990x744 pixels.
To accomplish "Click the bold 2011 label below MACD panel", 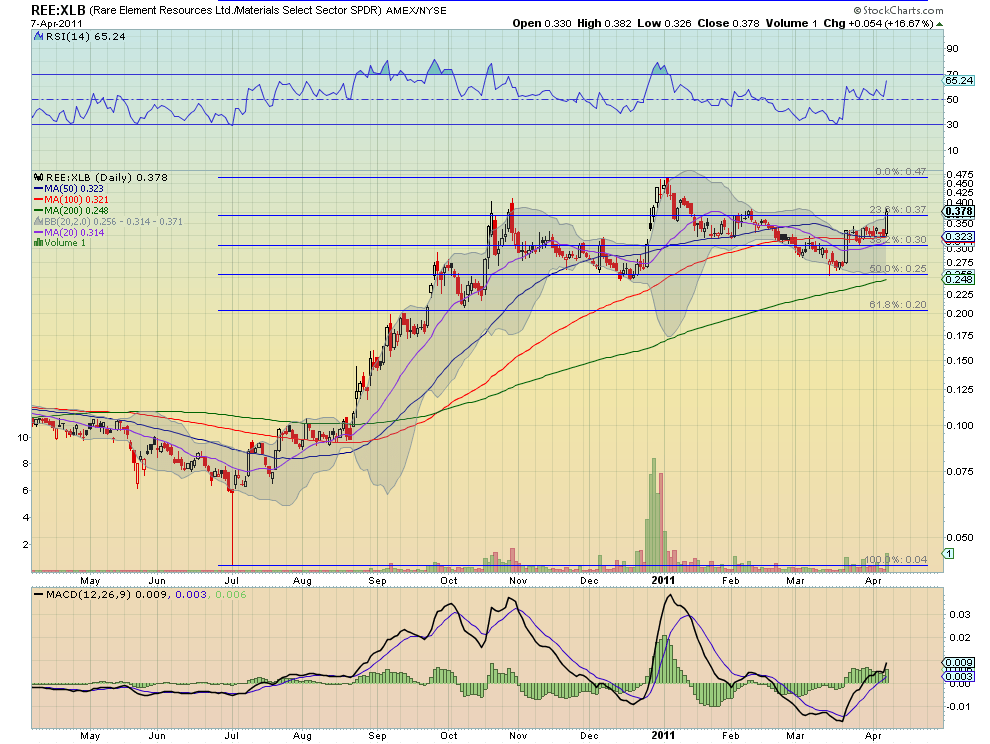I will 664,735.
